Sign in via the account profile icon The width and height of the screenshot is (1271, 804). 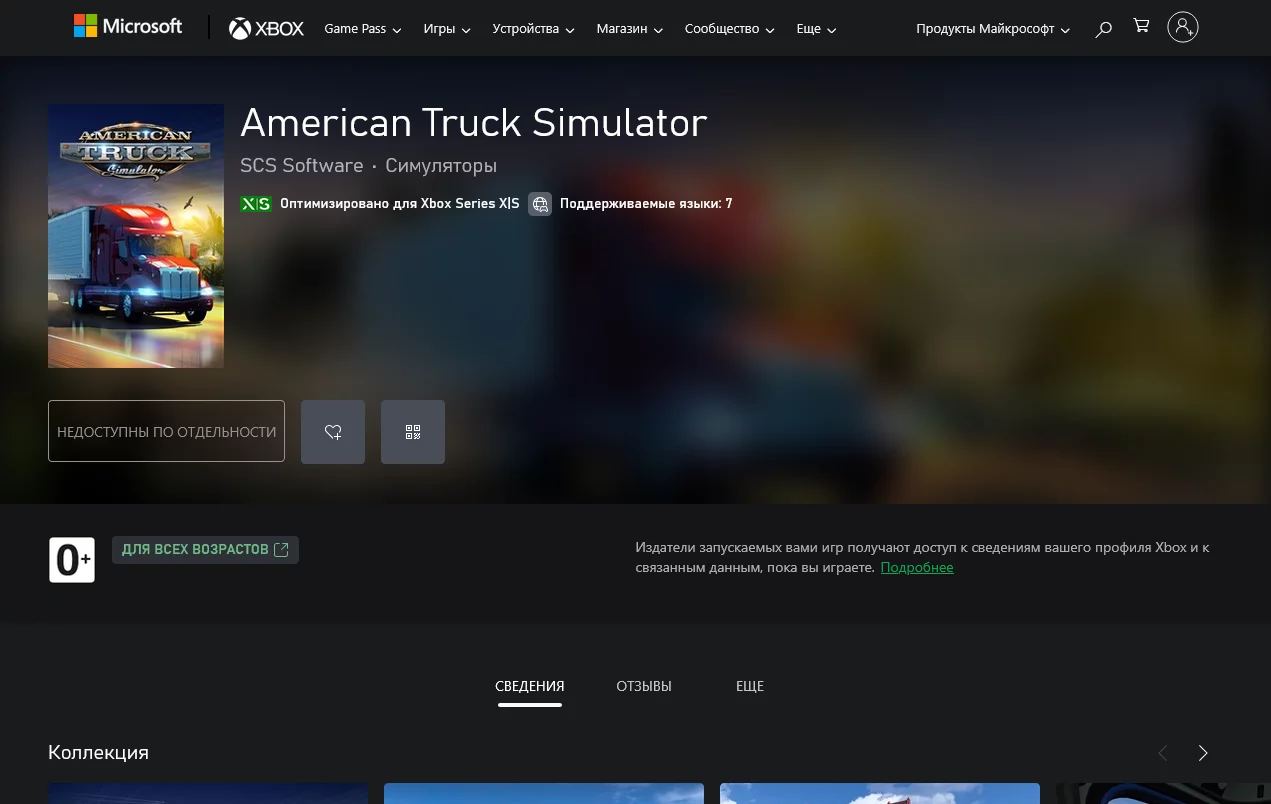(x=1183, y=27)
